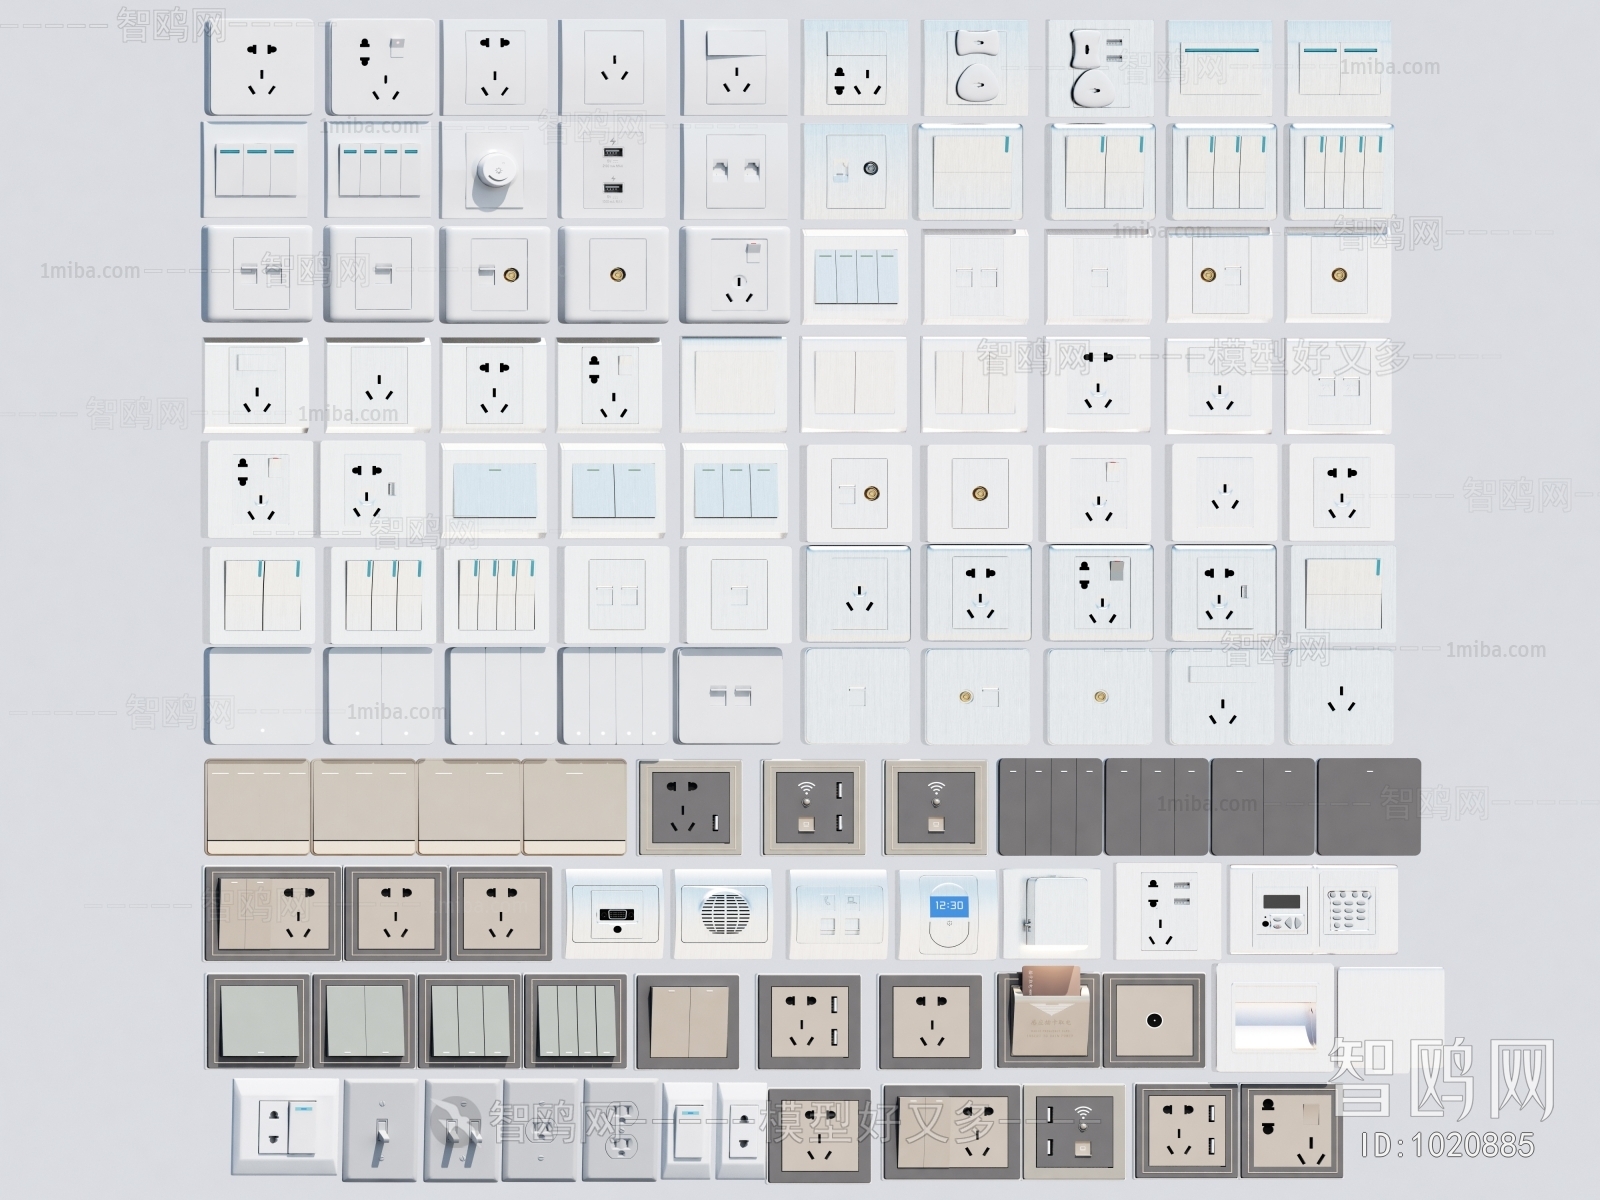The width and height of the screenshot is (1600, 1200).
Task: Click the light blue four-gang switch panel
Action: click(855, 276)
